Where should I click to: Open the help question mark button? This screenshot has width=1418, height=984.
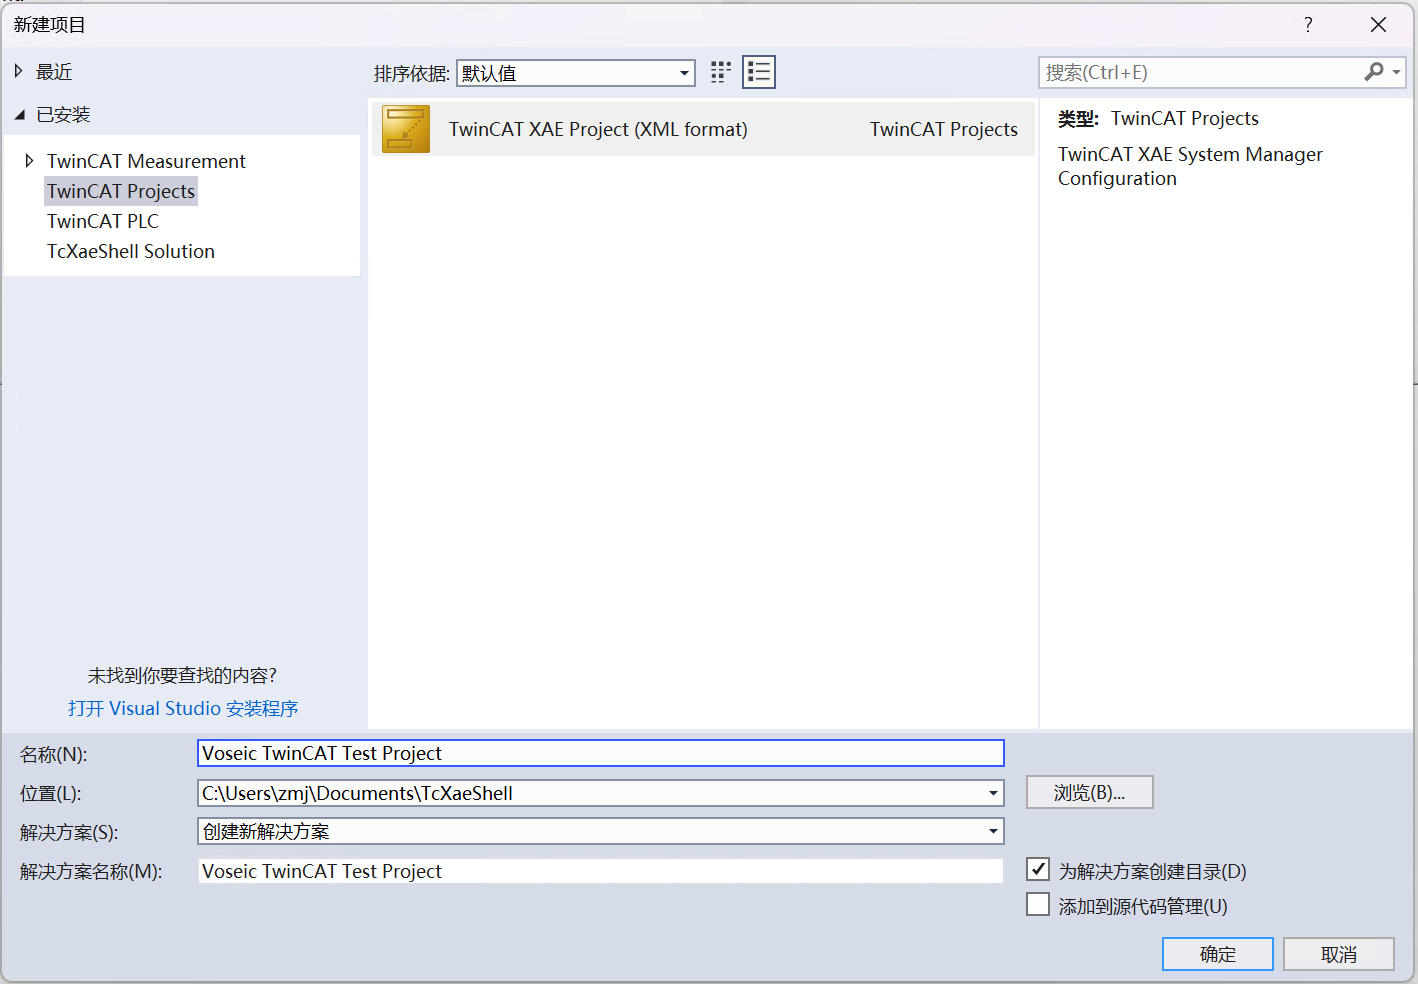(1308, 25)
